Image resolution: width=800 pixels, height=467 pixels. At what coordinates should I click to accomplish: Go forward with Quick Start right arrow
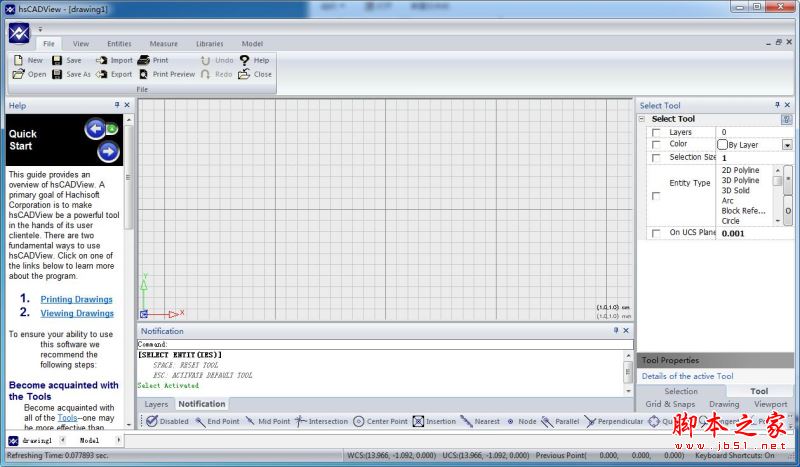[x=108, y=152]
